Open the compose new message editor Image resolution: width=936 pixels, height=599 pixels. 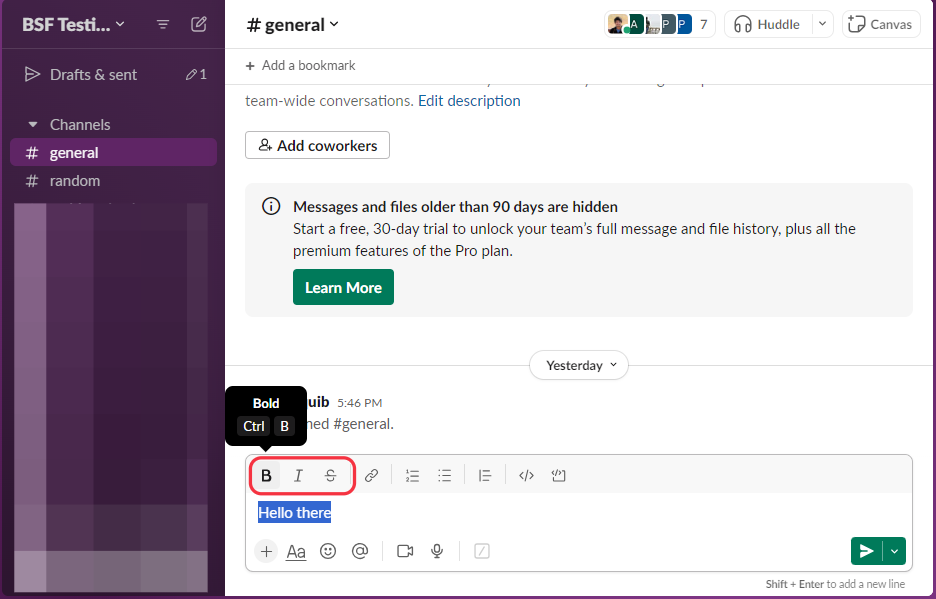tap(198, 23)
